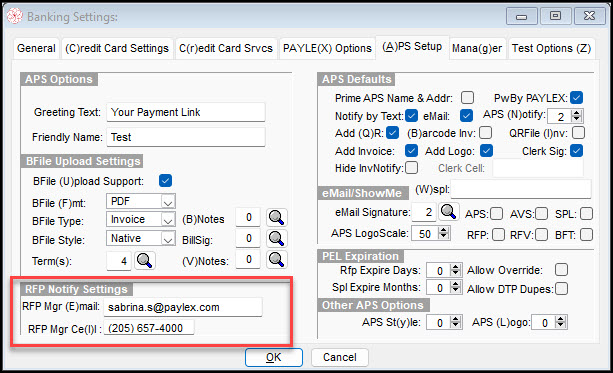Enable (B)arcode Inv checkbox
Viewport: 613px width, 373px height.
[x=485, y=133]
